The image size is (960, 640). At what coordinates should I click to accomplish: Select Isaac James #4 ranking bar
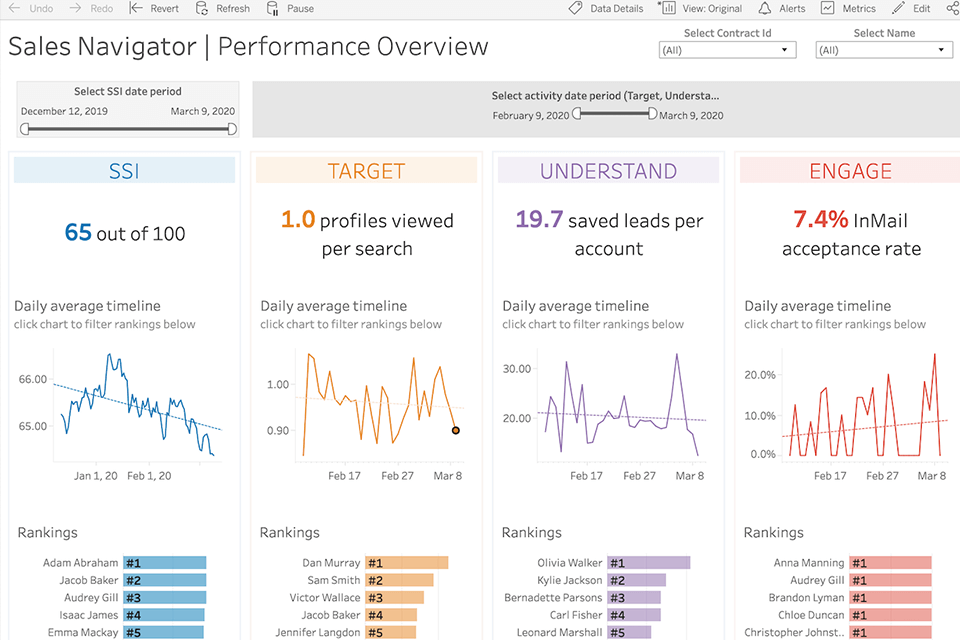point(164,615)
